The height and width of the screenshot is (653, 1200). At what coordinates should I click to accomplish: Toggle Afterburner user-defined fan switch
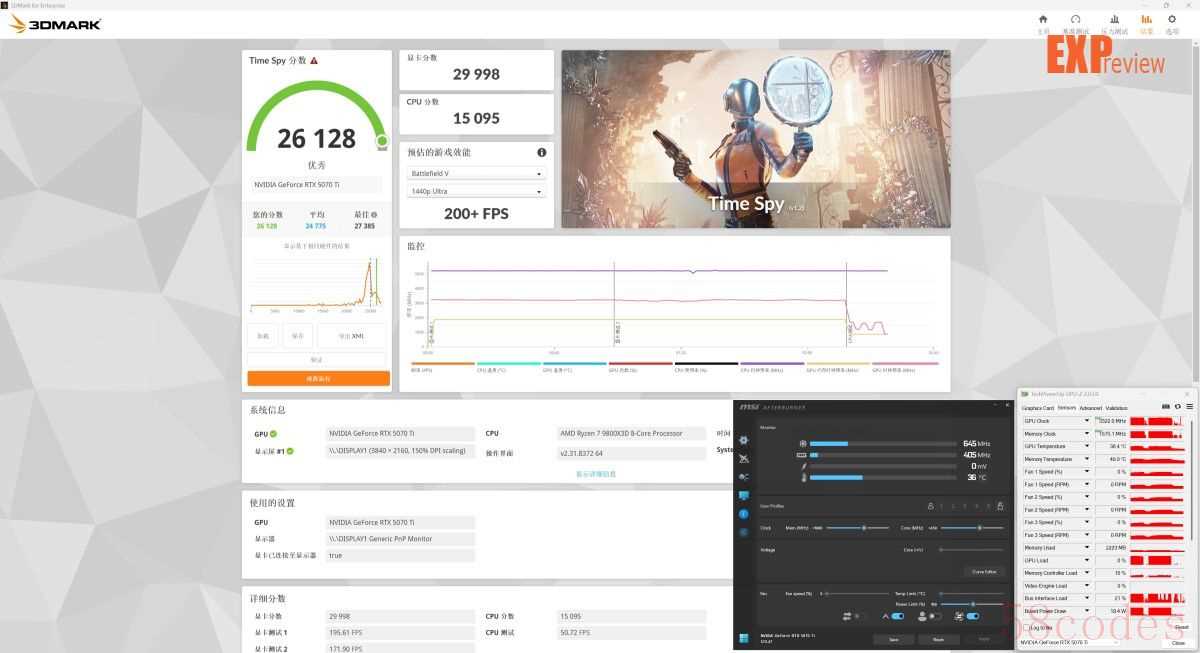pos(935,616)
